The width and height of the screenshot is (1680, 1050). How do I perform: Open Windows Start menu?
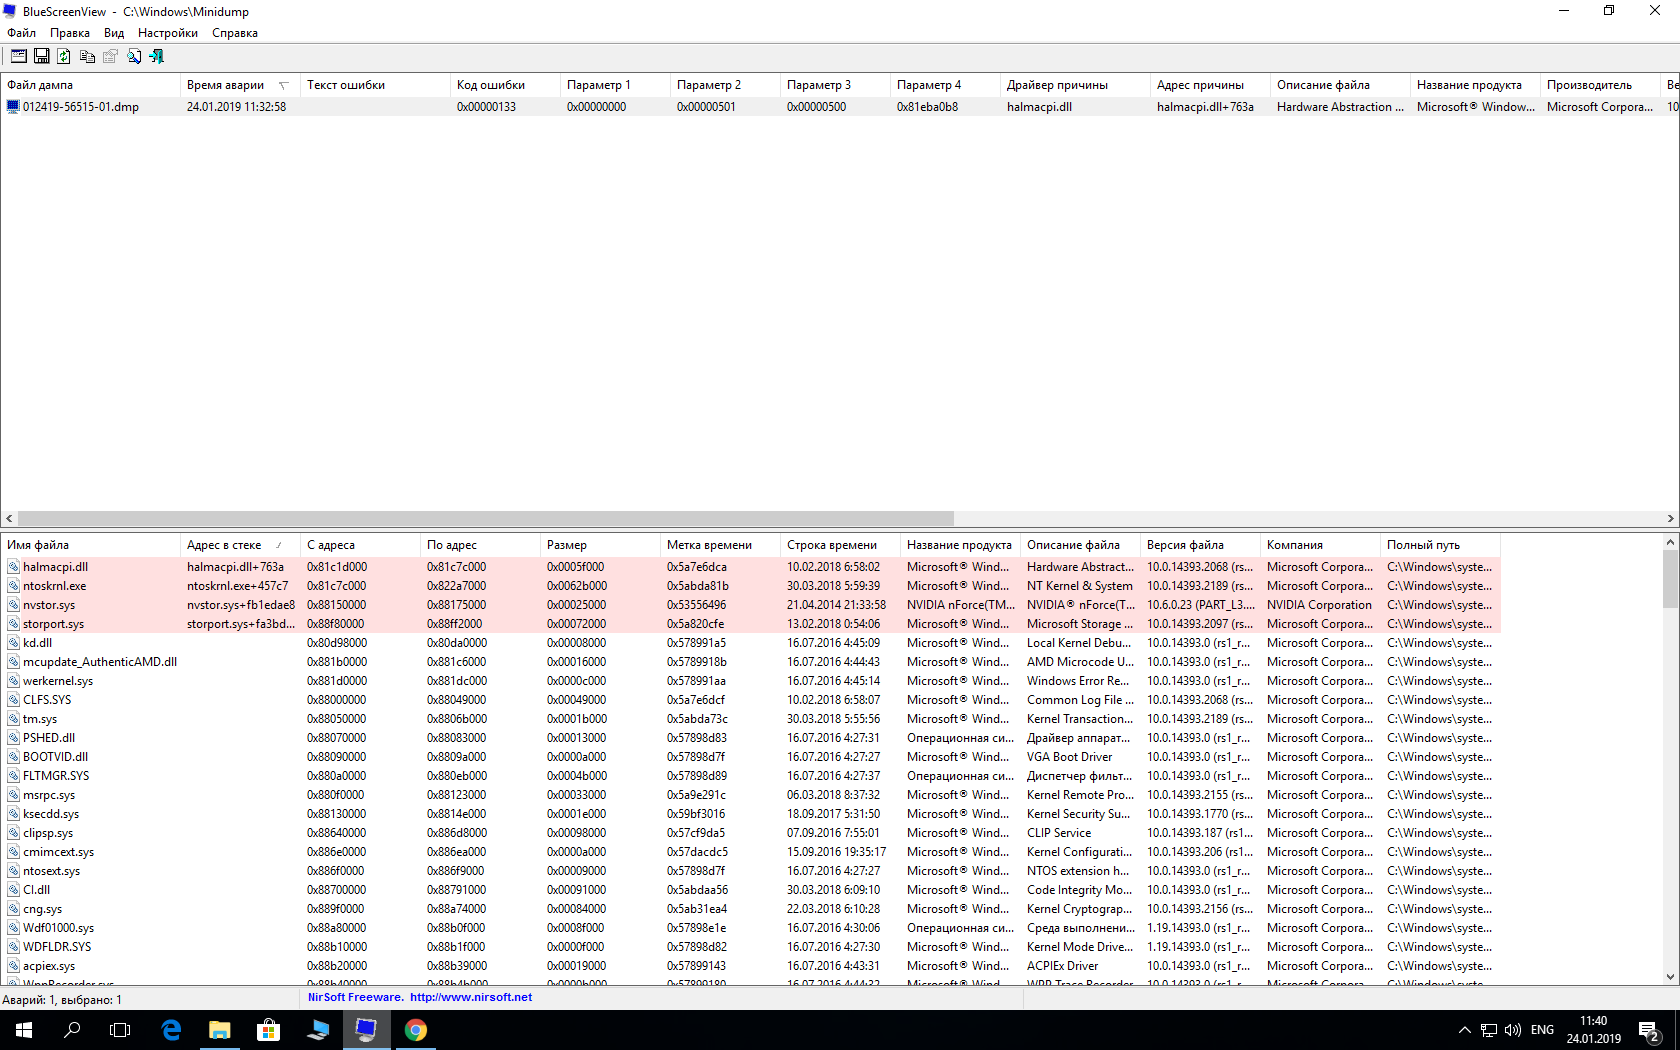(x=24, y=1030)
